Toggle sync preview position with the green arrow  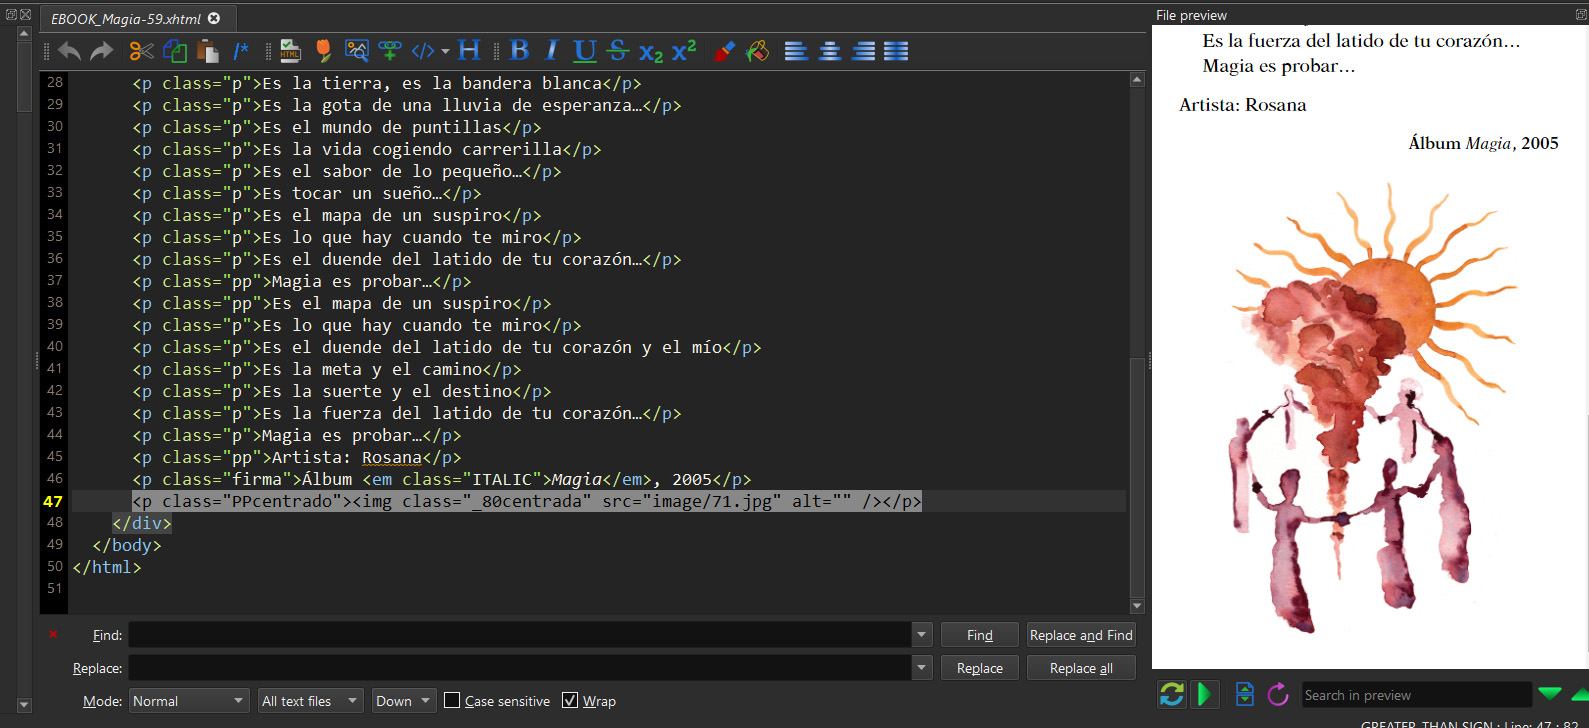click(1205, 694)
